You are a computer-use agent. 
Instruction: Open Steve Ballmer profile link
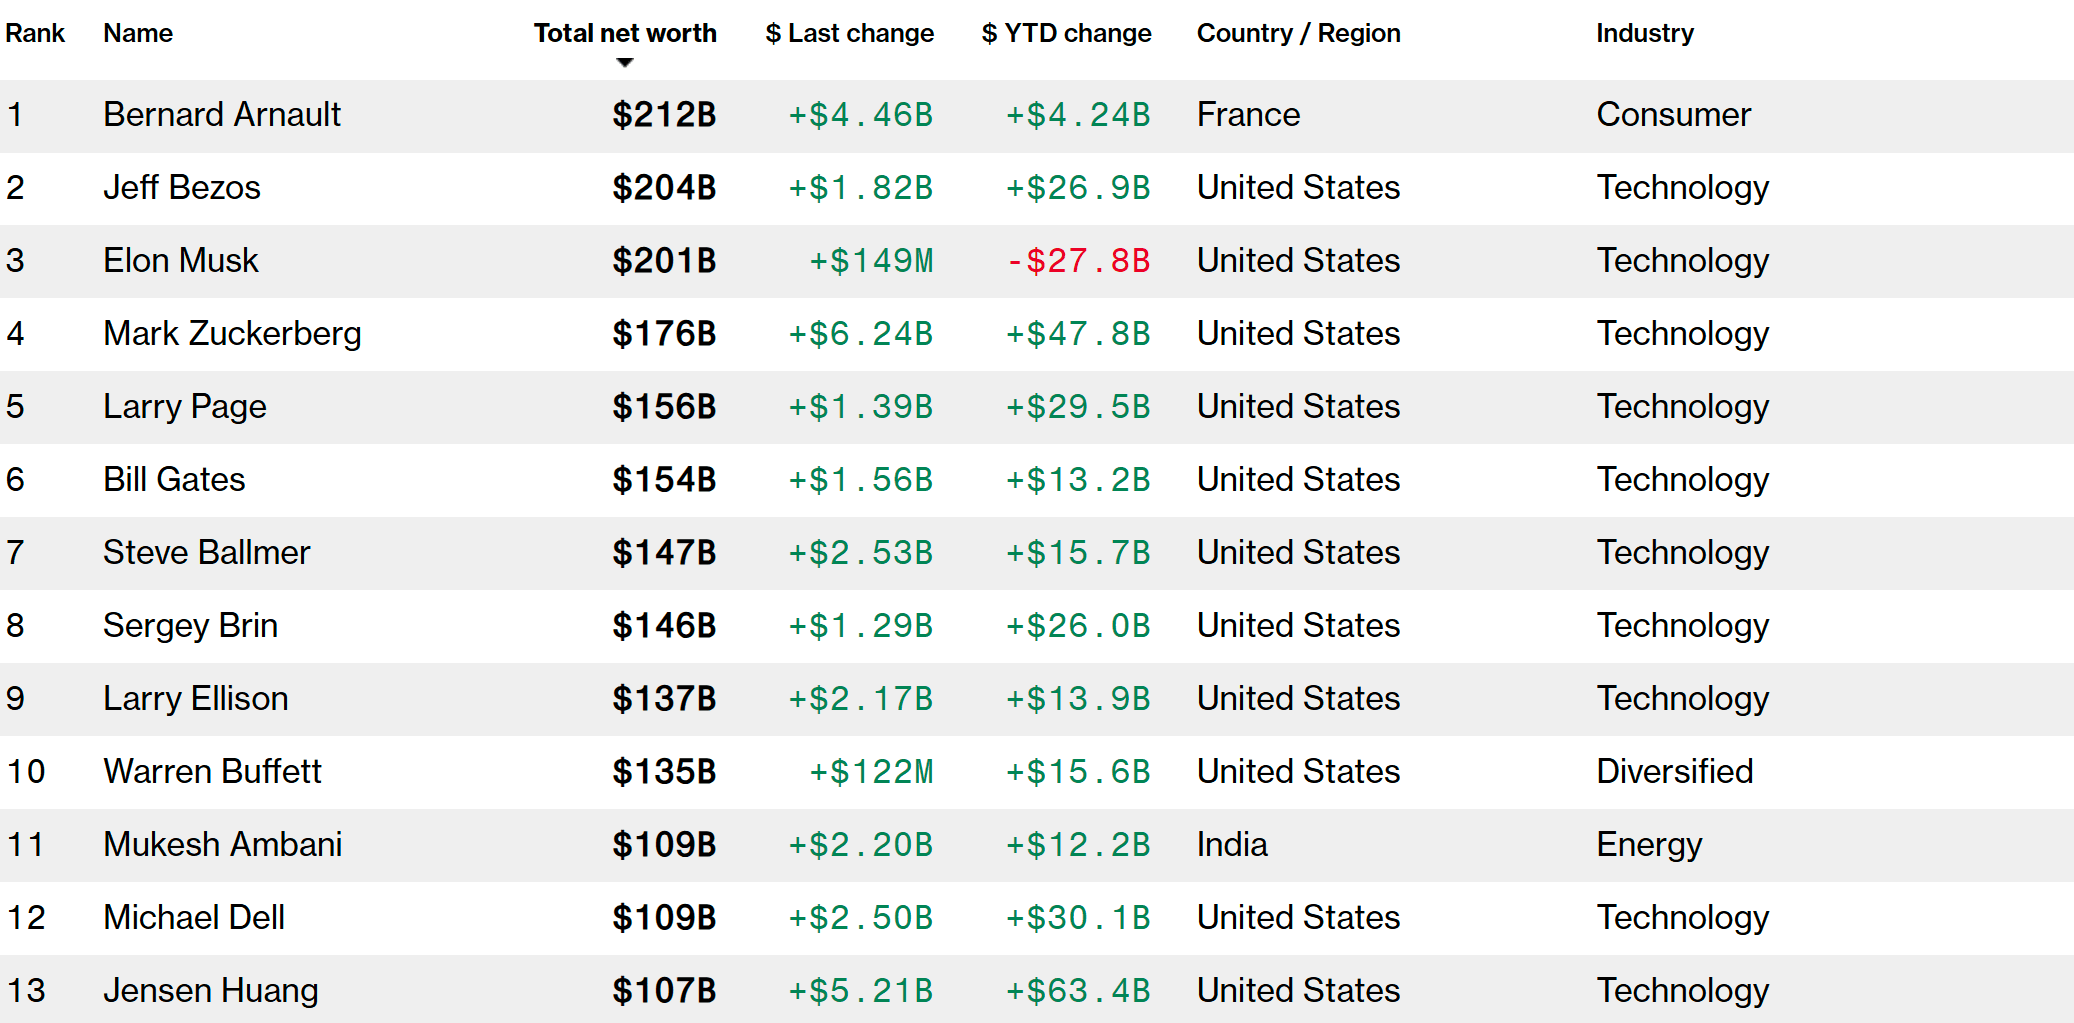[x=207, y=553]
